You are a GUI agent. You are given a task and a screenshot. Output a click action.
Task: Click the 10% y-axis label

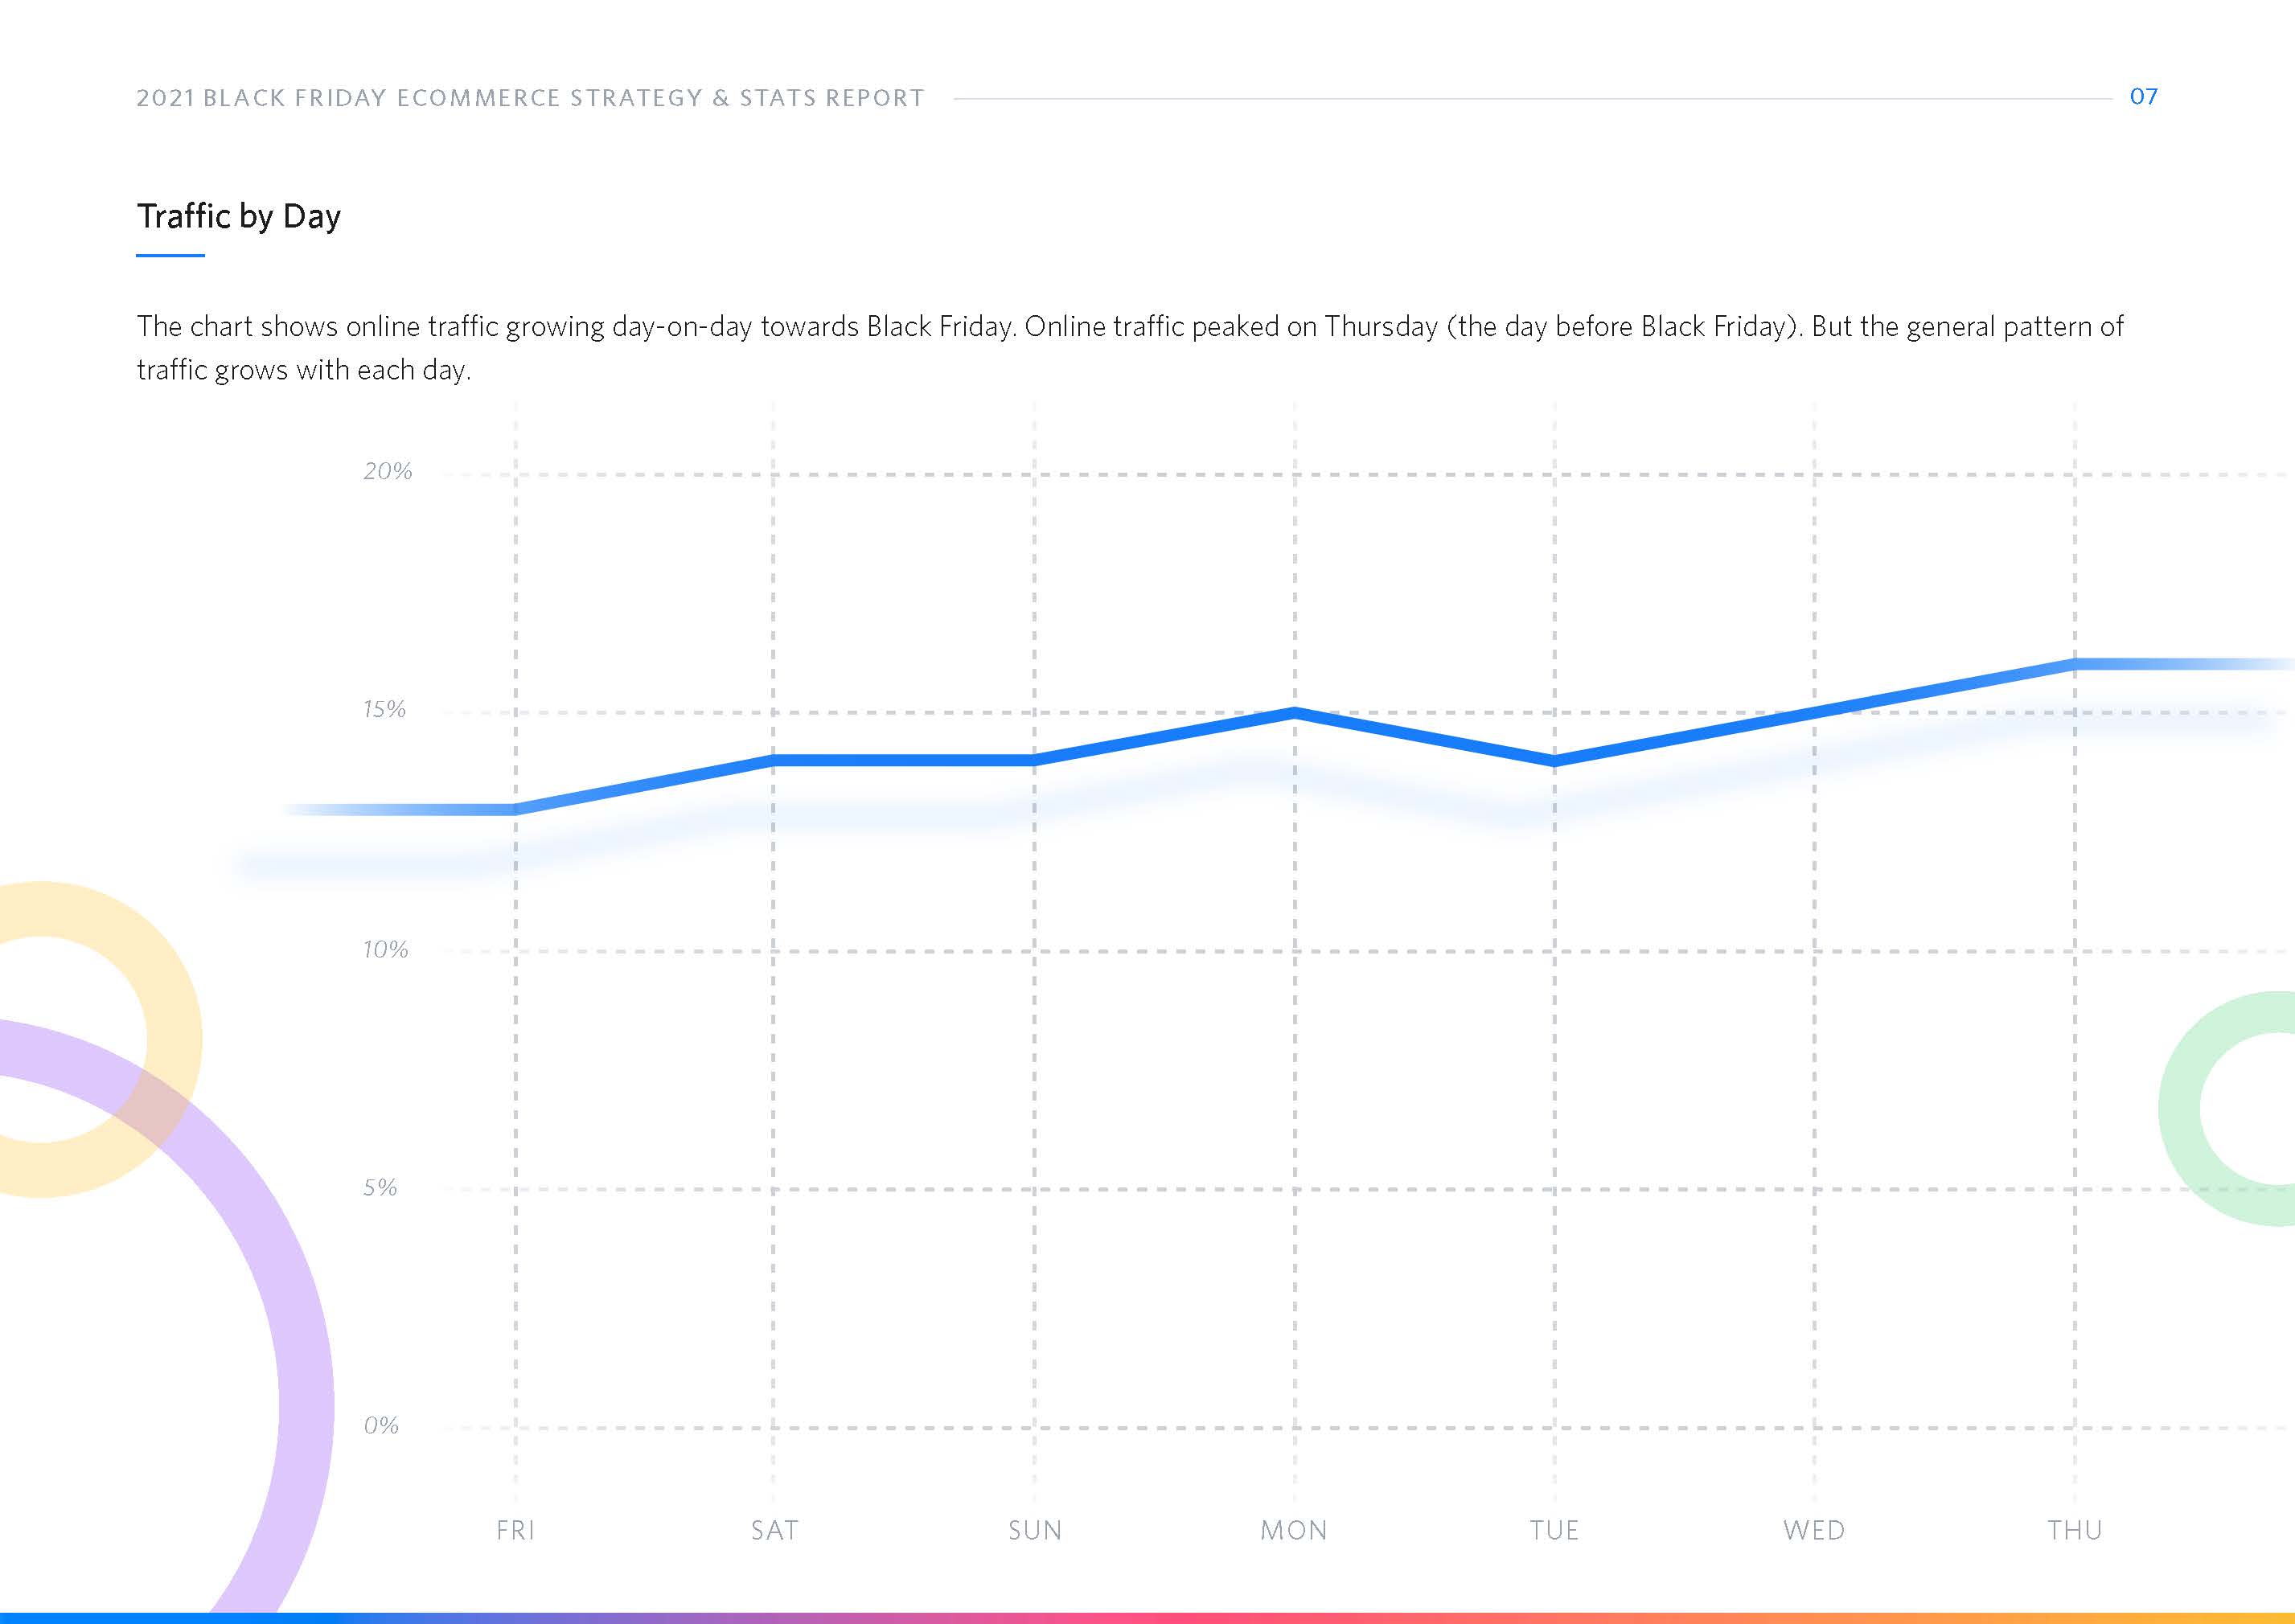(385, 949)
